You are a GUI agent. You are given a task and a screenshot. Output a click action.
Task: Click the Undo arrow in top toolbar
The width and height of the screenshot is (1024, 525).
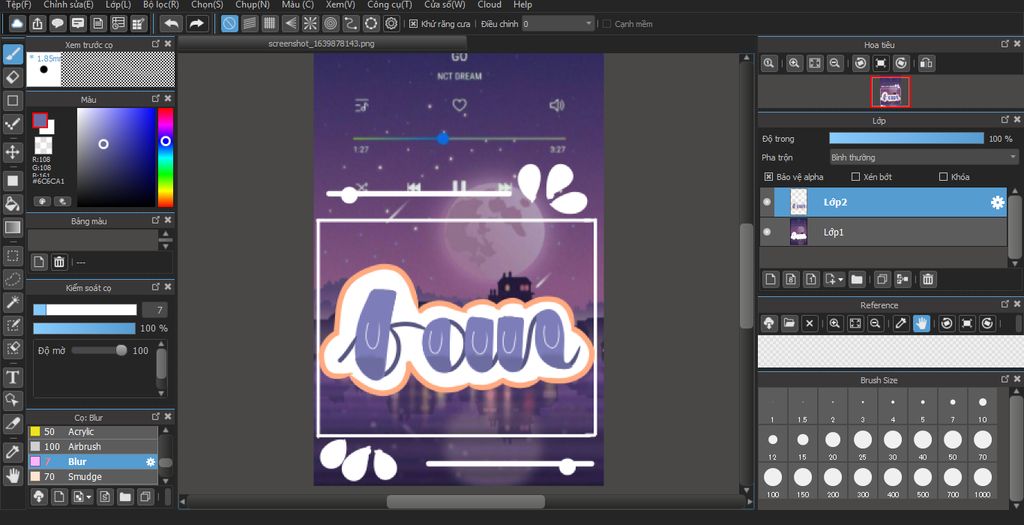pos(171,24)
